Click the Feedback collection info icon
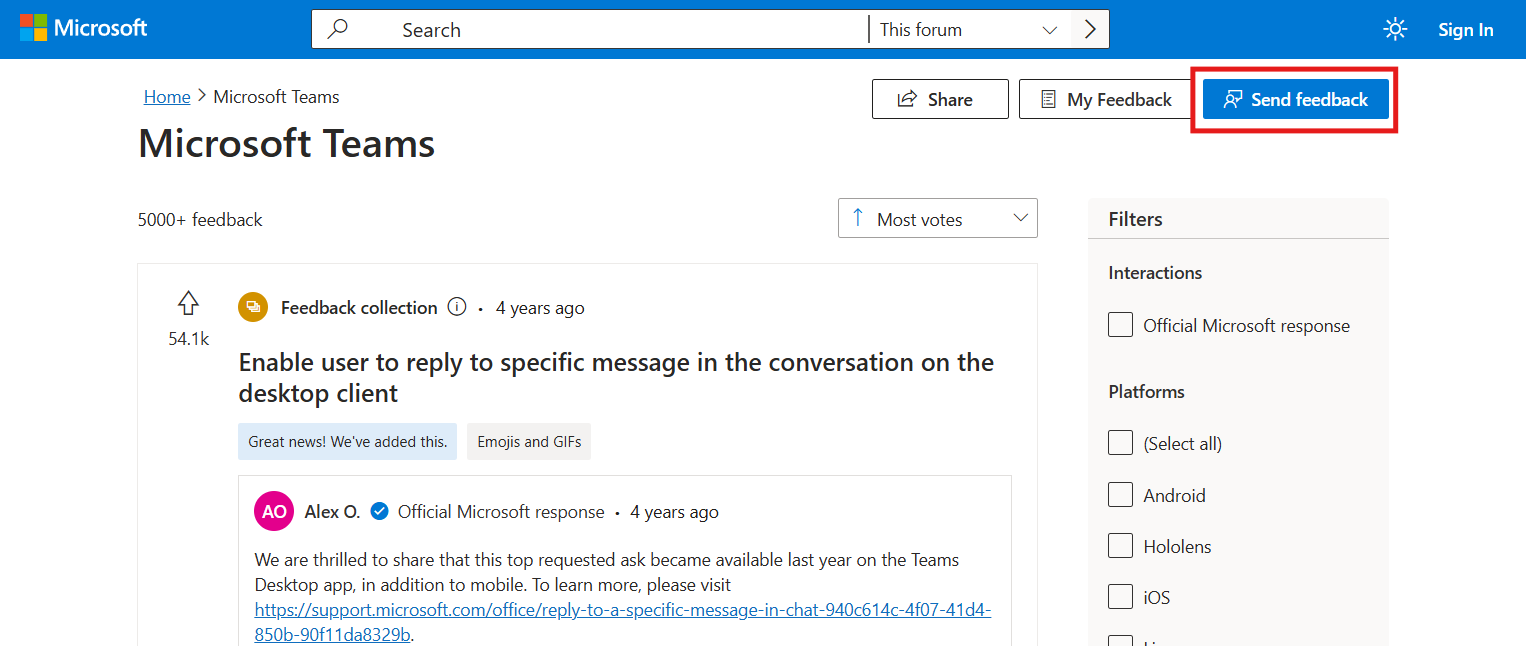The image size is (1526, 646). pyautogui.click(x=457, y=307)
